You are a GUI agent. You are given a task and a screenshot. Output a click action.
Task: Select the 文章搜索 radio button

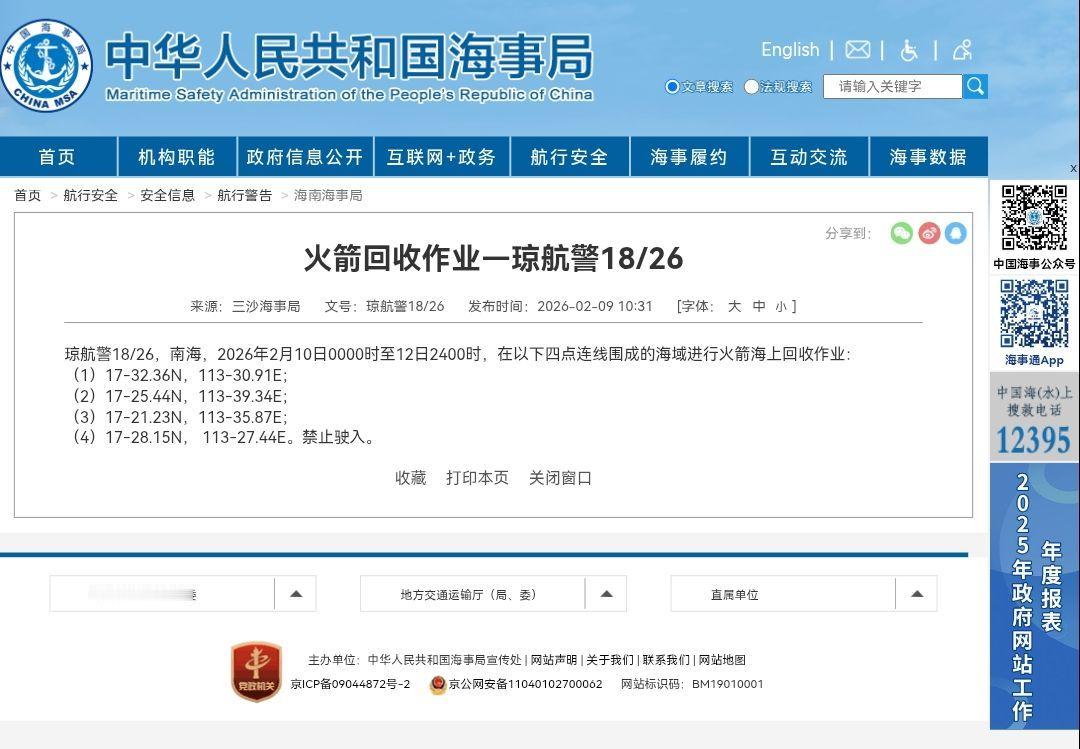pos(671,87)
